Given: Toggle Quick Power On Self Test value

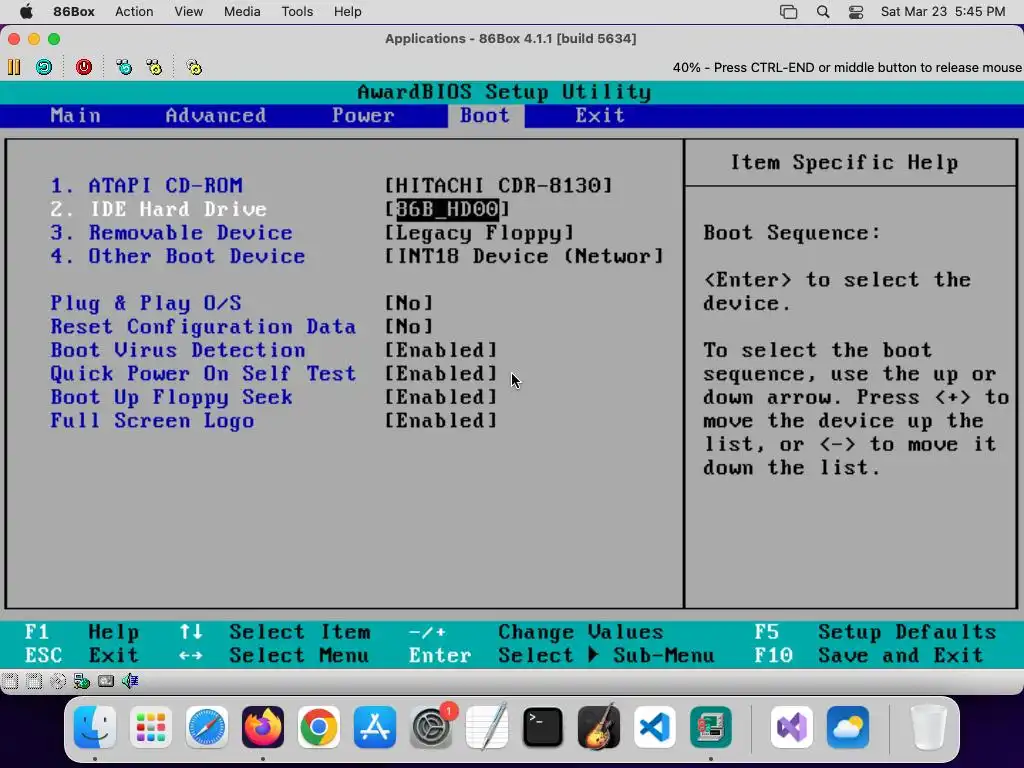Looking at the screenshot, I should click(441, 374).
